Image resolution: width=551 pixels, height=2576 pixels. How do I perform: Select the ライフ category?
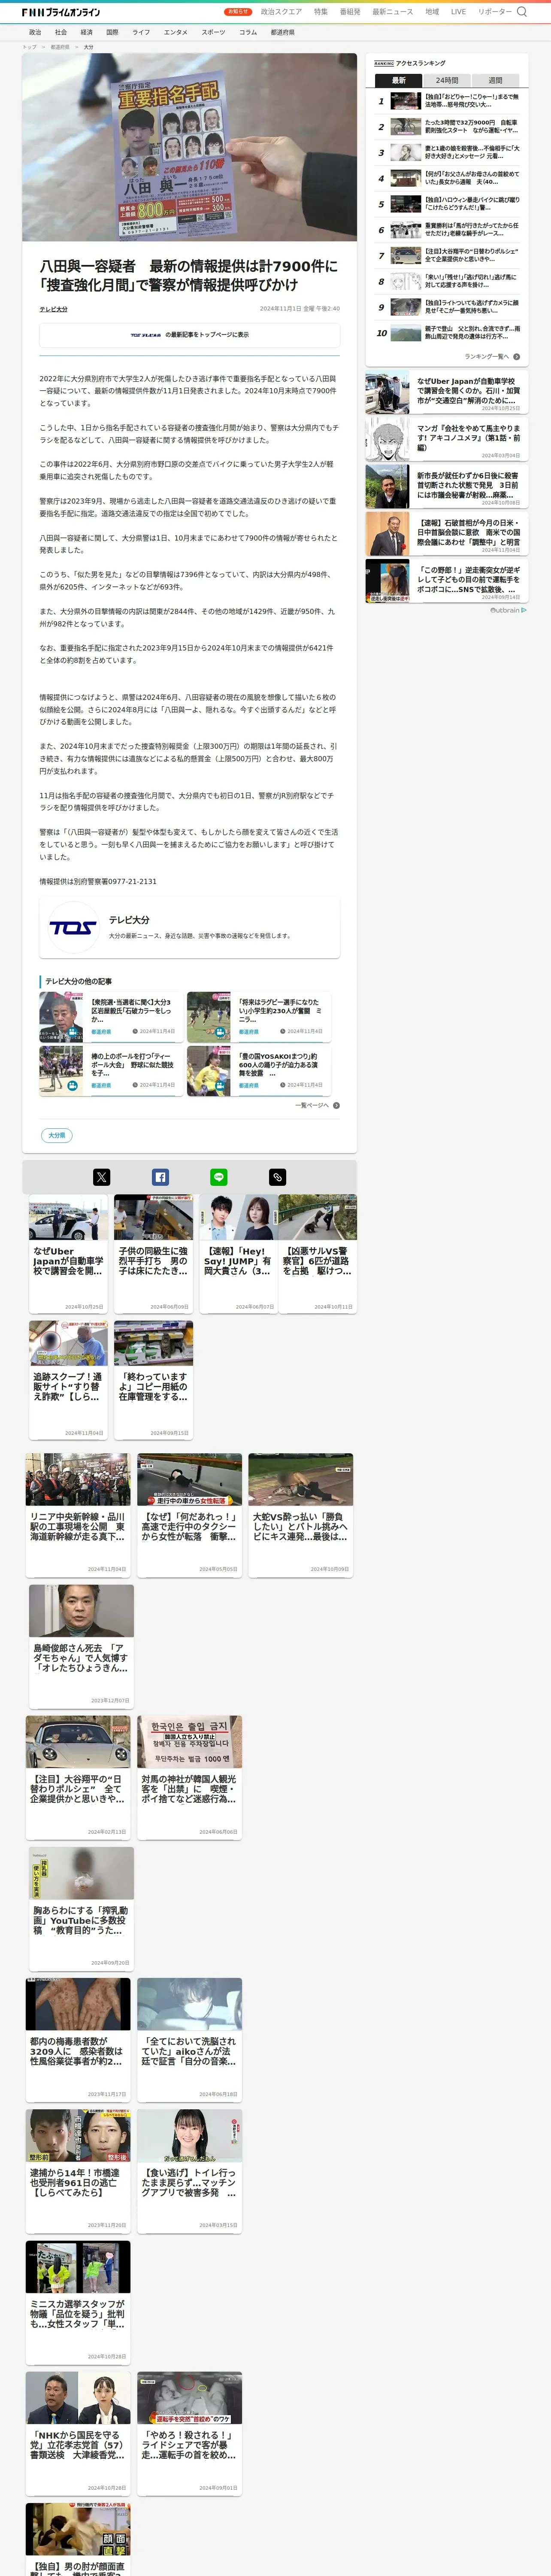pyautogui.click(x=141, y=32)
